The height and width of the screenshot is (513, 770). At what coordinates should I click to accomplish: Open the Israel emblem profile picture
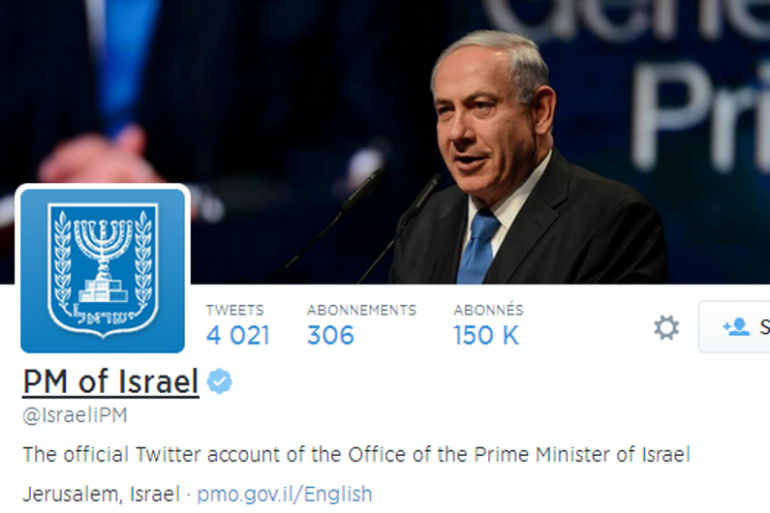point(103,270)
